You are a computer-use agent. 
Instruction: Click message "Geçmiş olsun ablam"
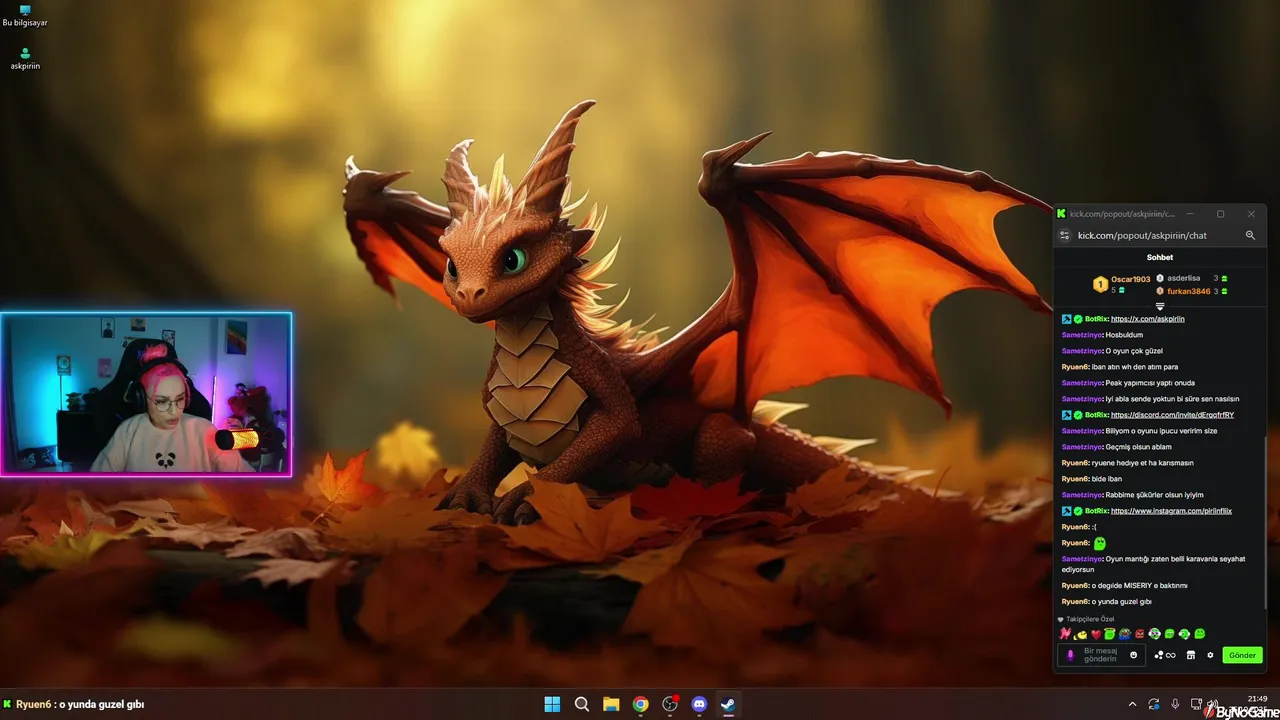(1138, 447)
